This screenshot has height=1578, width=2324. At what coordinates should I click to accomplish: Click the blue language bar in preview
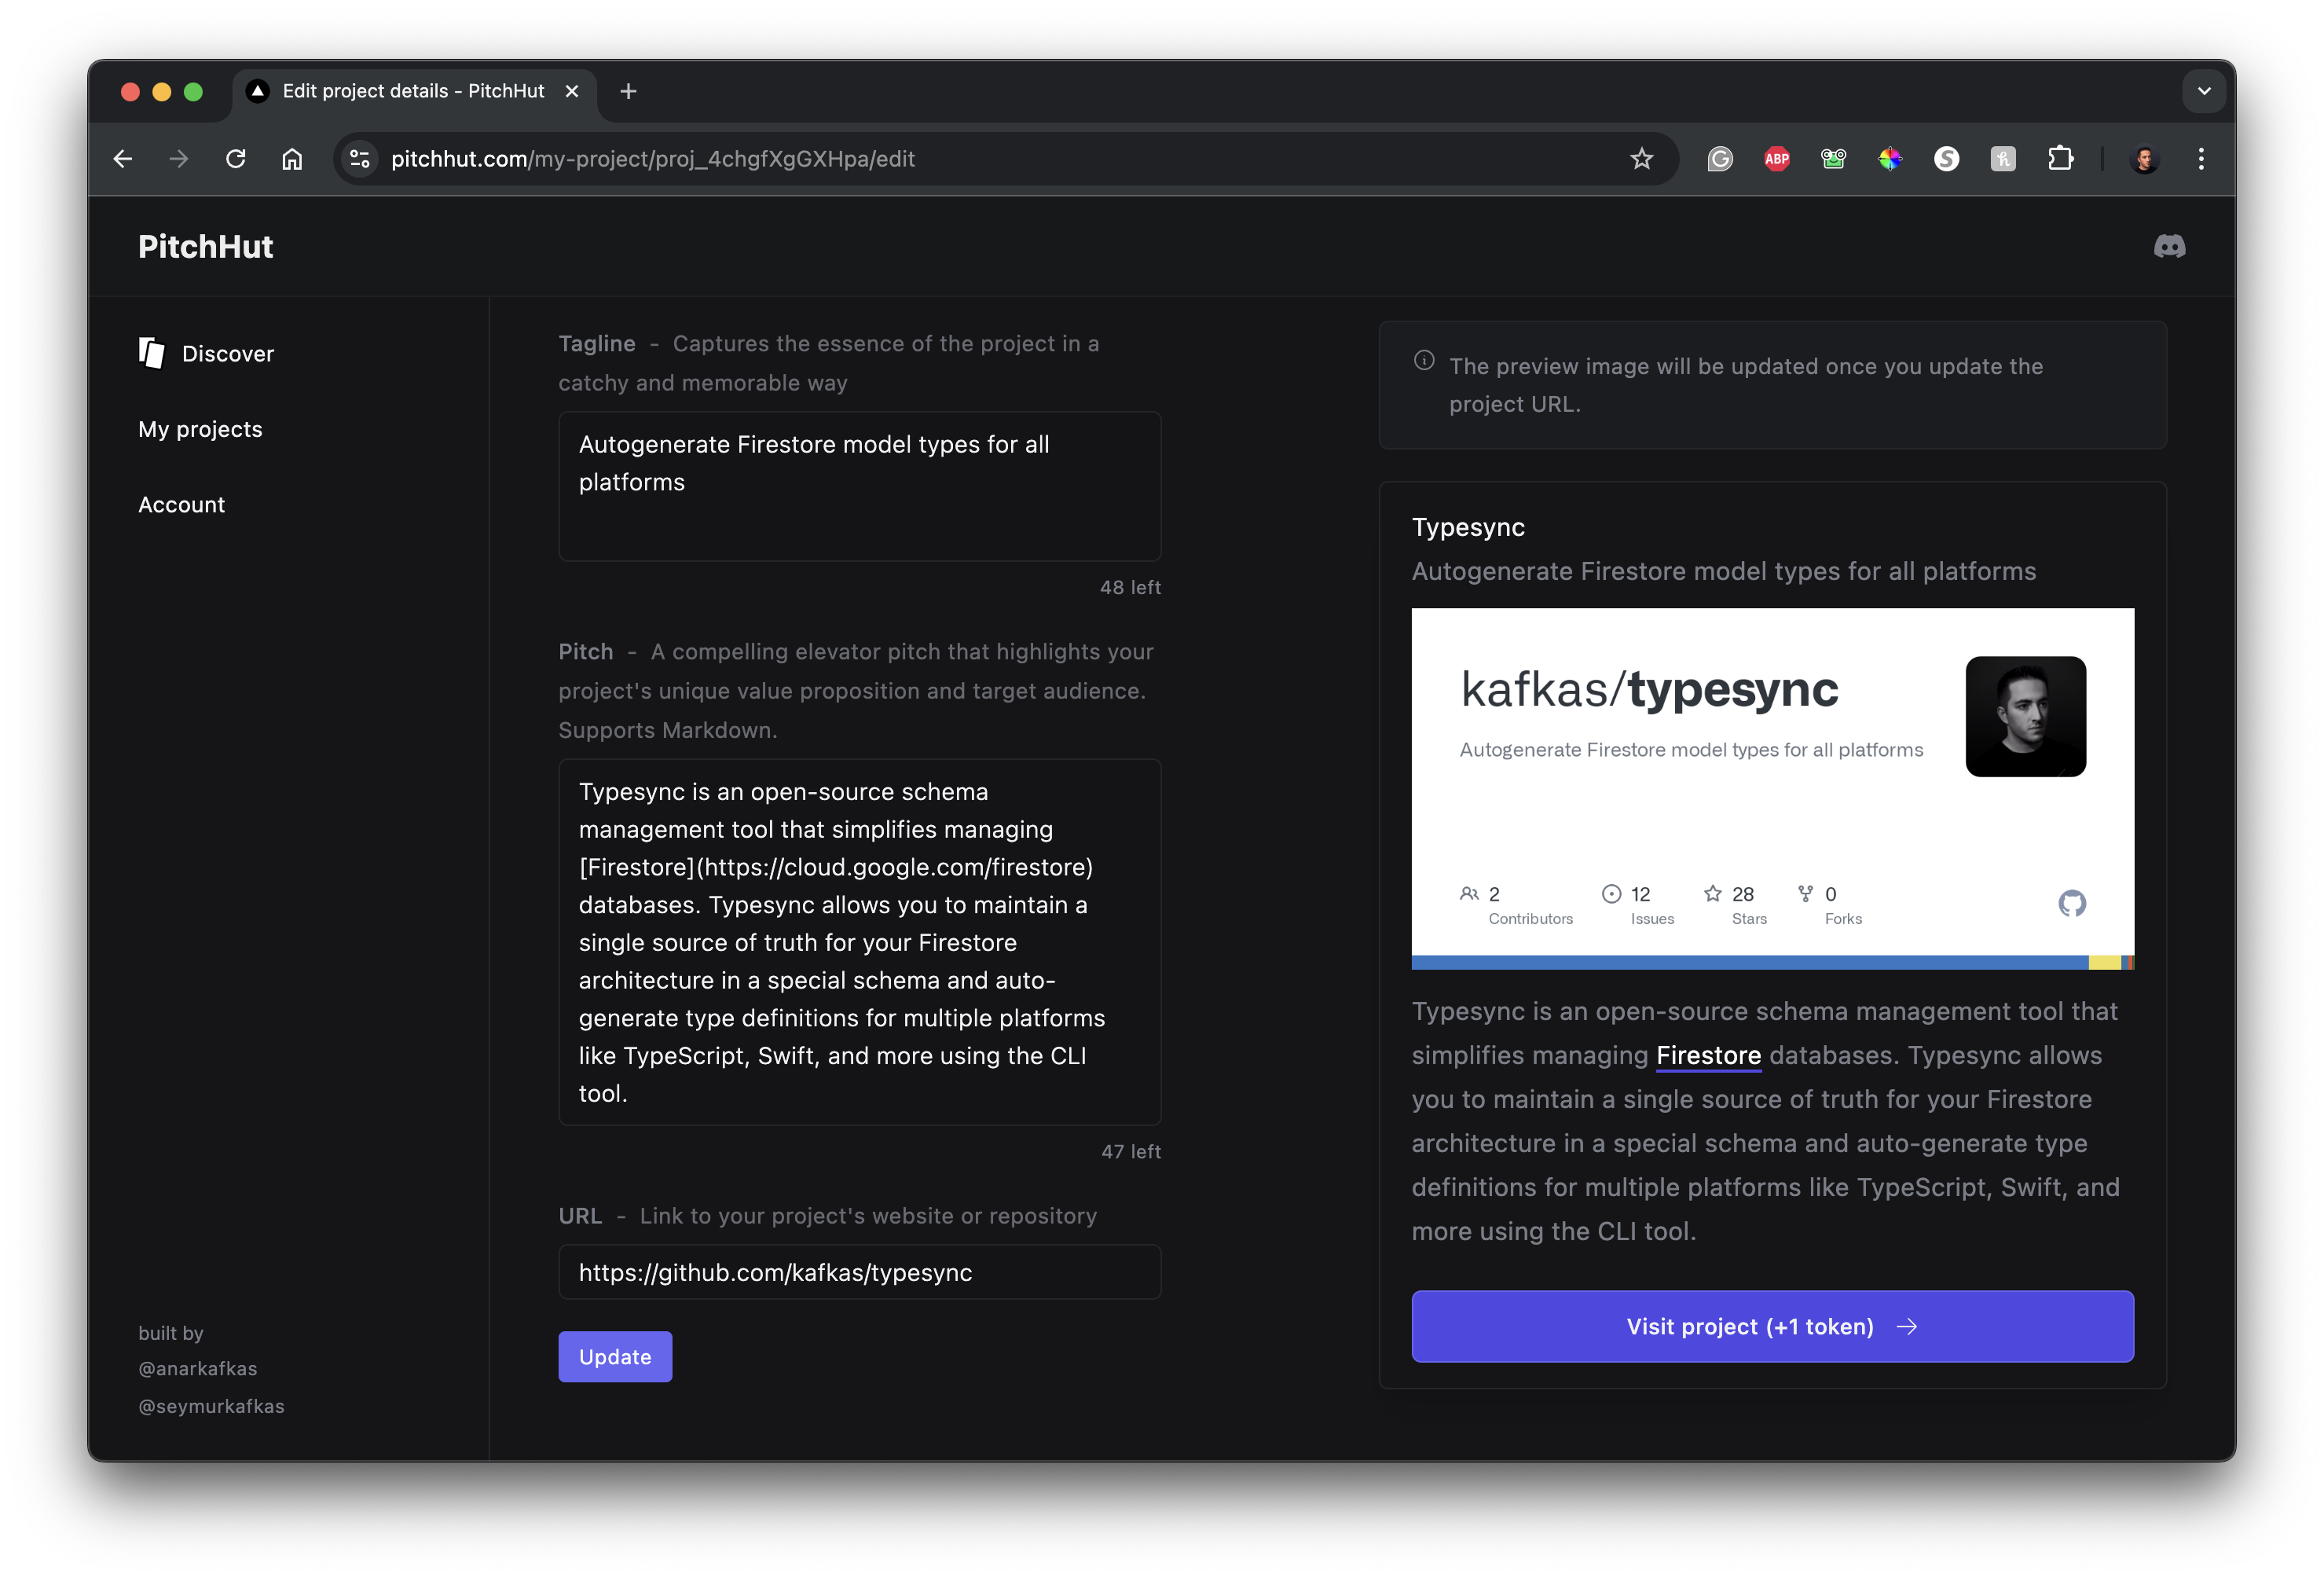[1750, 962]
